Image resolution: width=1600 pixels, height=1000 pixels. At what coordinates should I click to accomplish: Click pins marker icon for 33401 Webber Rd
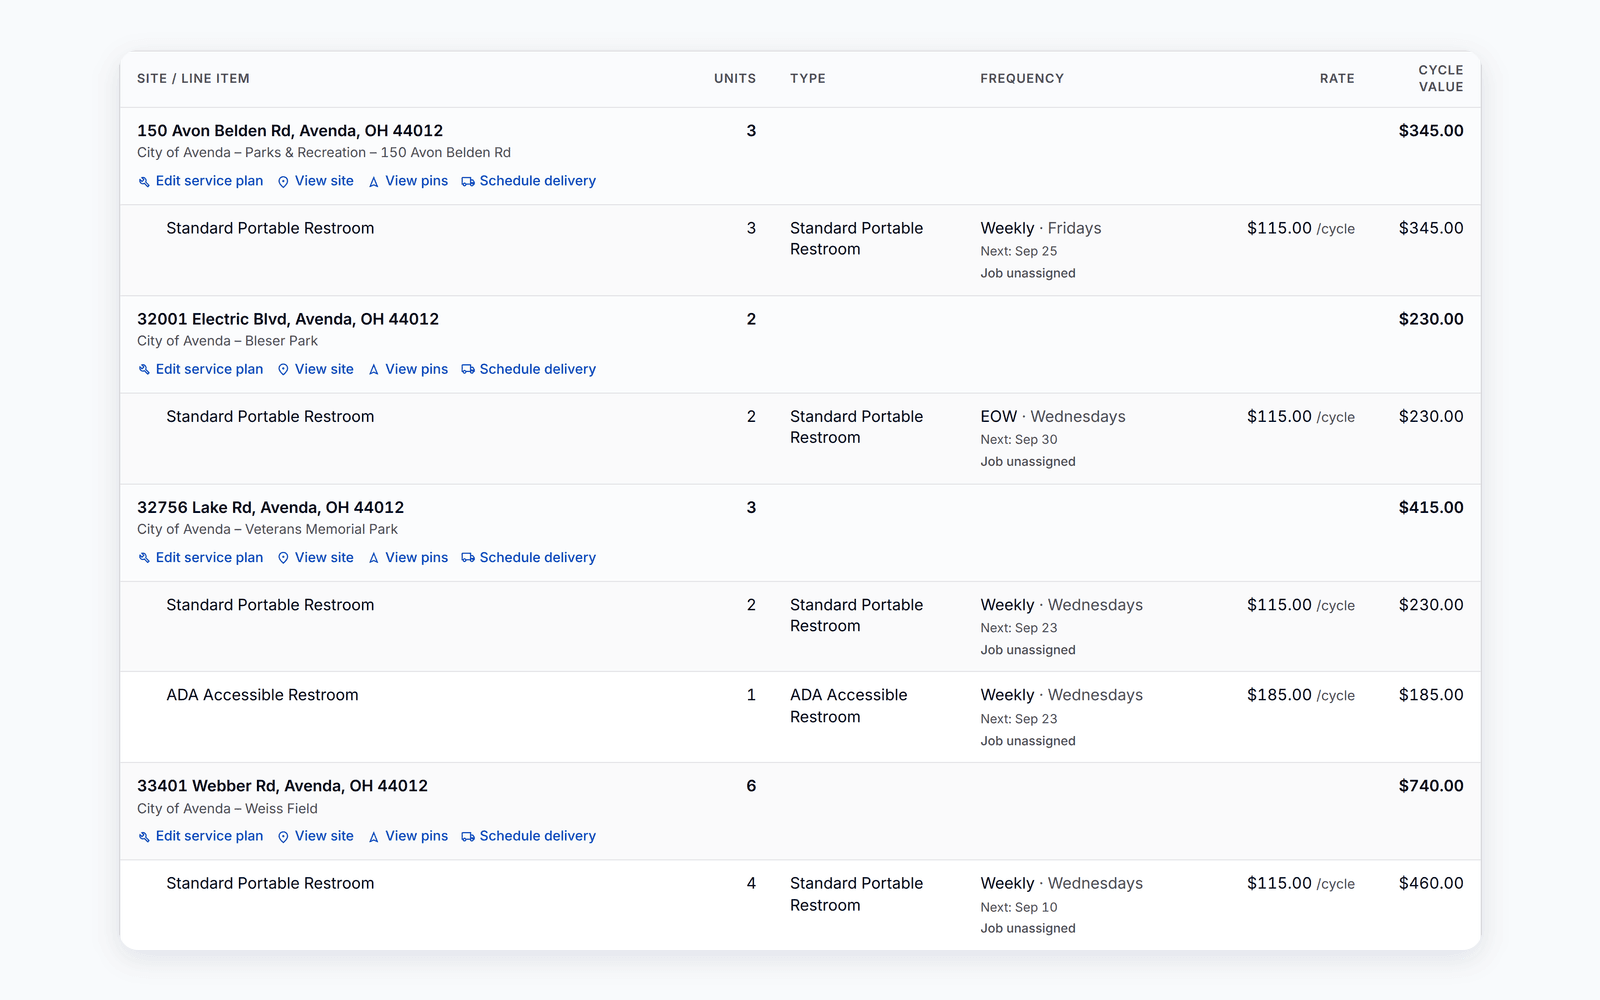(x=374, y=837)
